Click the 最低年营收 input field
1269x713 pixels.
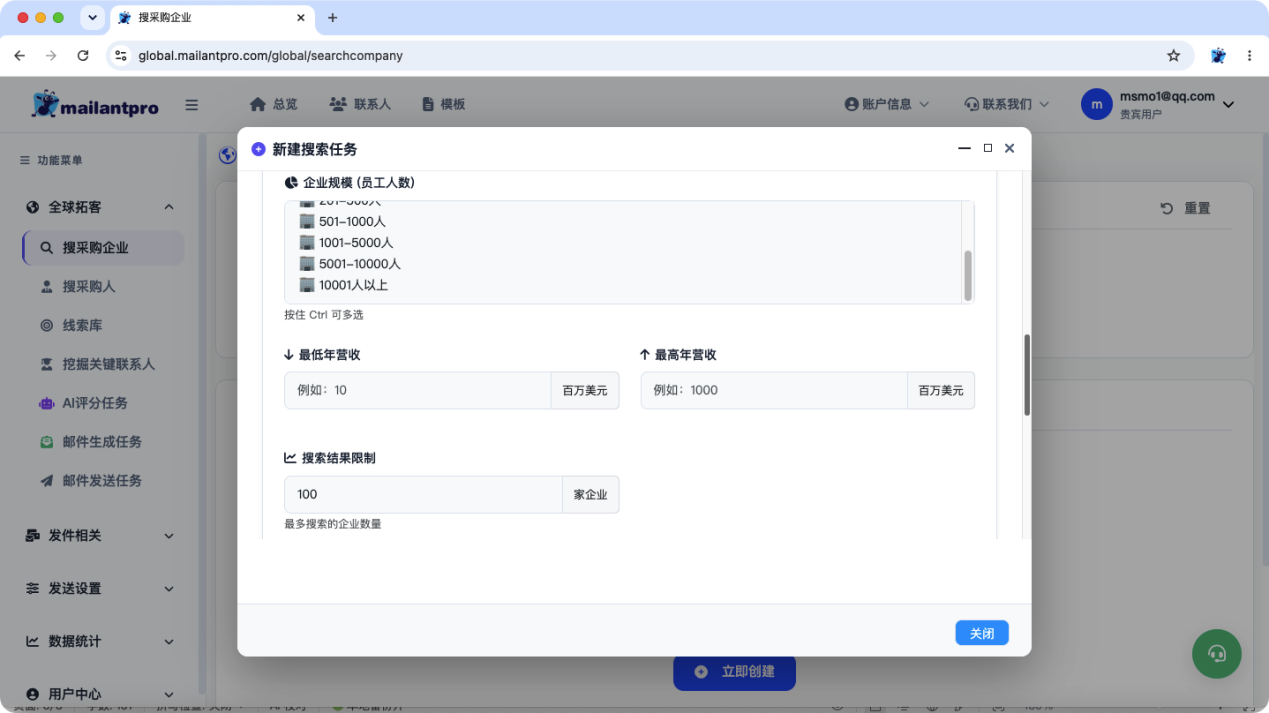[x=418, y=391]
